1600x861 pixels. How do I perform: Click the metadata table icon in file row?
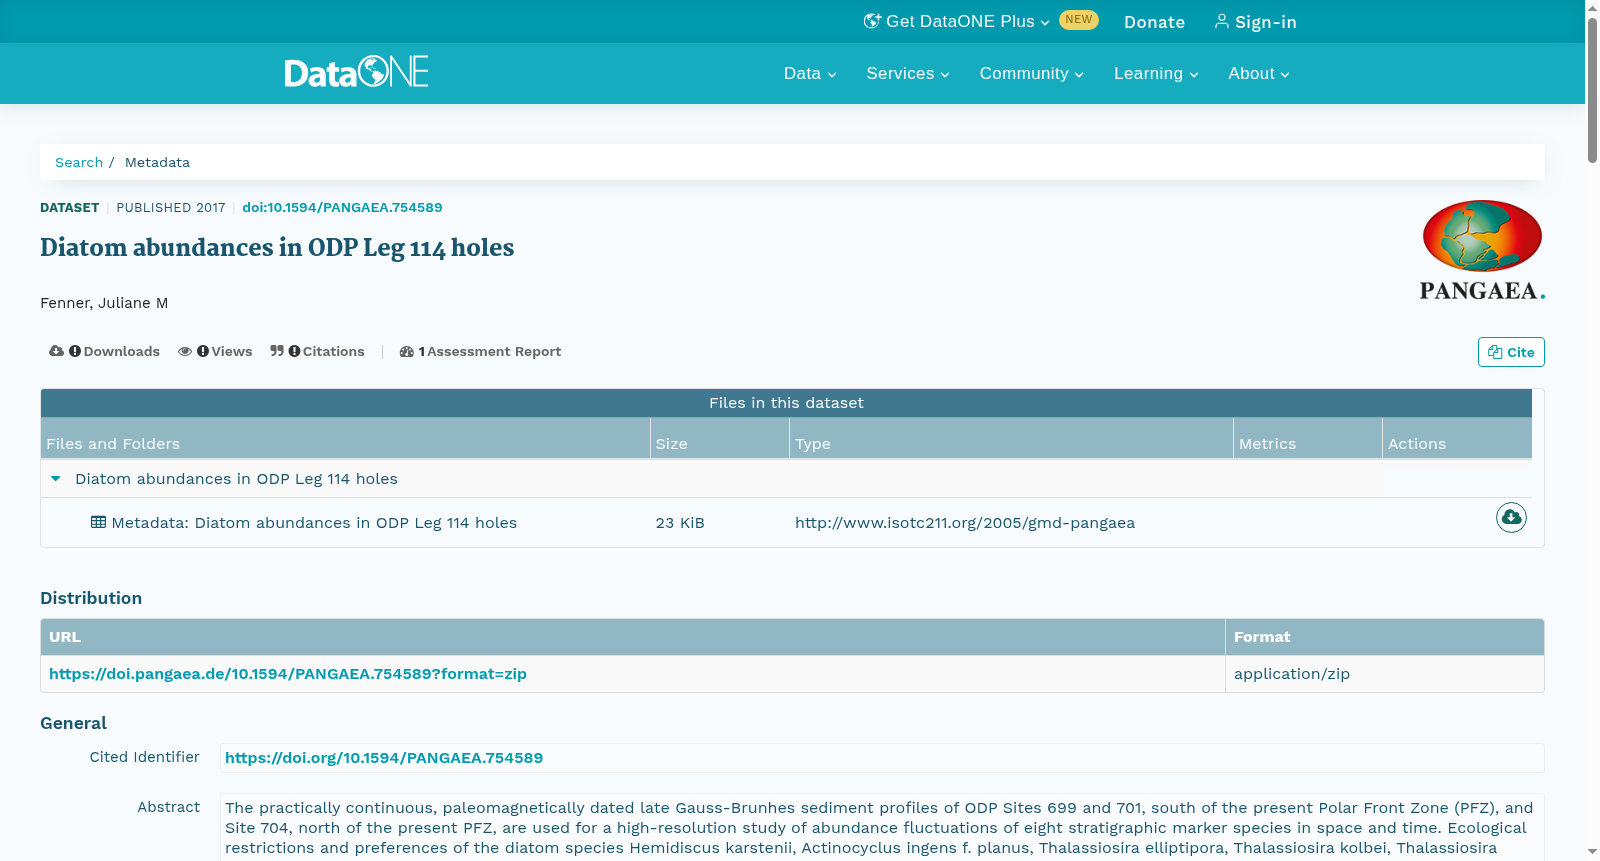(x=98, y=522)
